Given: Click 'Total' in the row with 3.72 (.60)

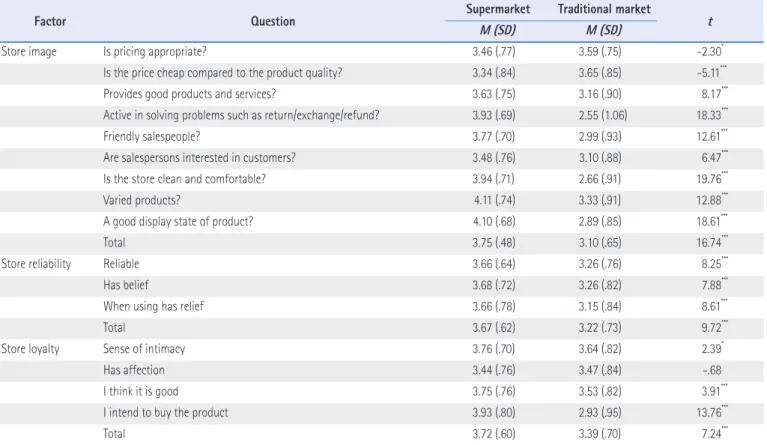Looking at the screenshot, I should 114,434.
